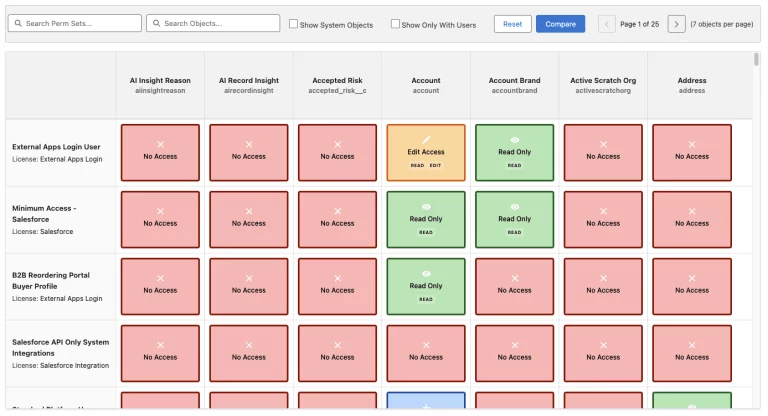768x416 pixels.
Task: Select Salesforce API Only System Integrations row label
Action: pyautogui.click(x=61, y=353)
